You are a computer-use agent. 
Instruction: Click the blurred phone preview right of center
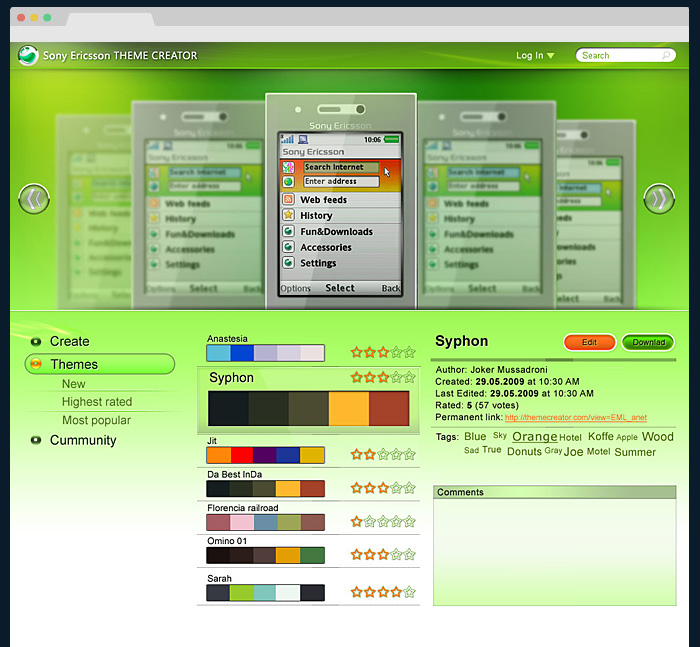pos(486,205)
